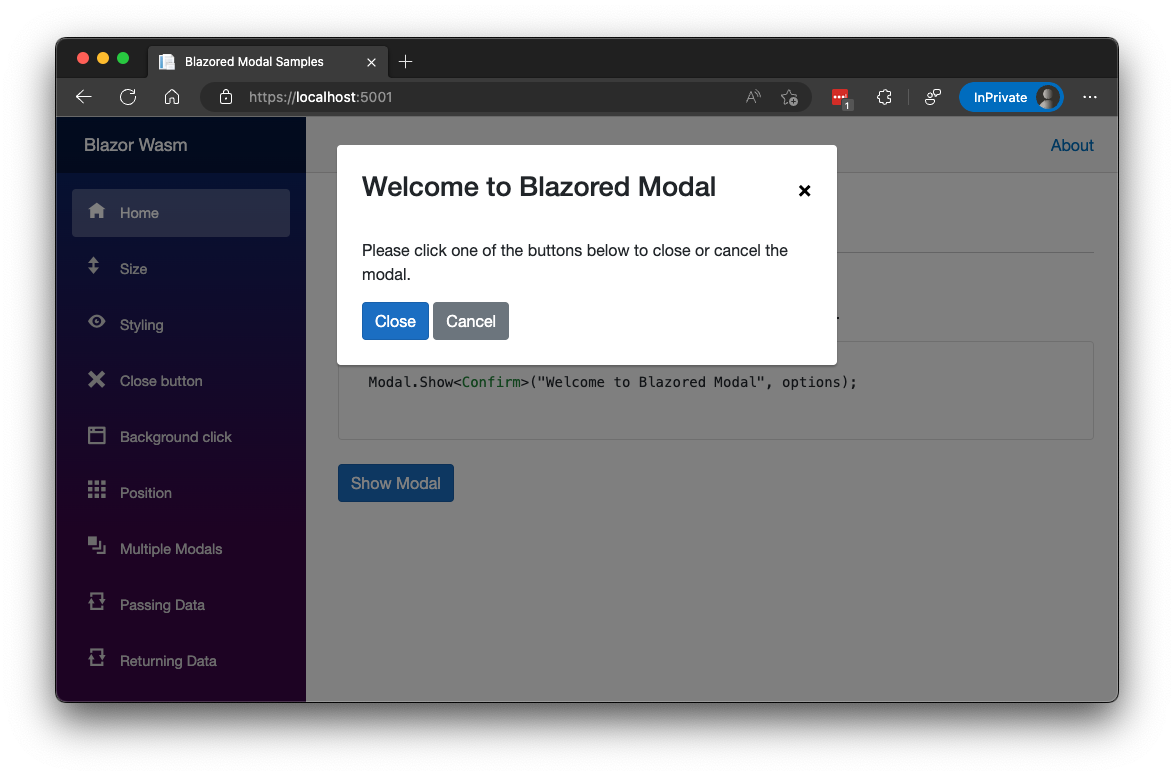Navigate to Background click page
This screenshot has height=776, width=1174.
tap(180, 437)
